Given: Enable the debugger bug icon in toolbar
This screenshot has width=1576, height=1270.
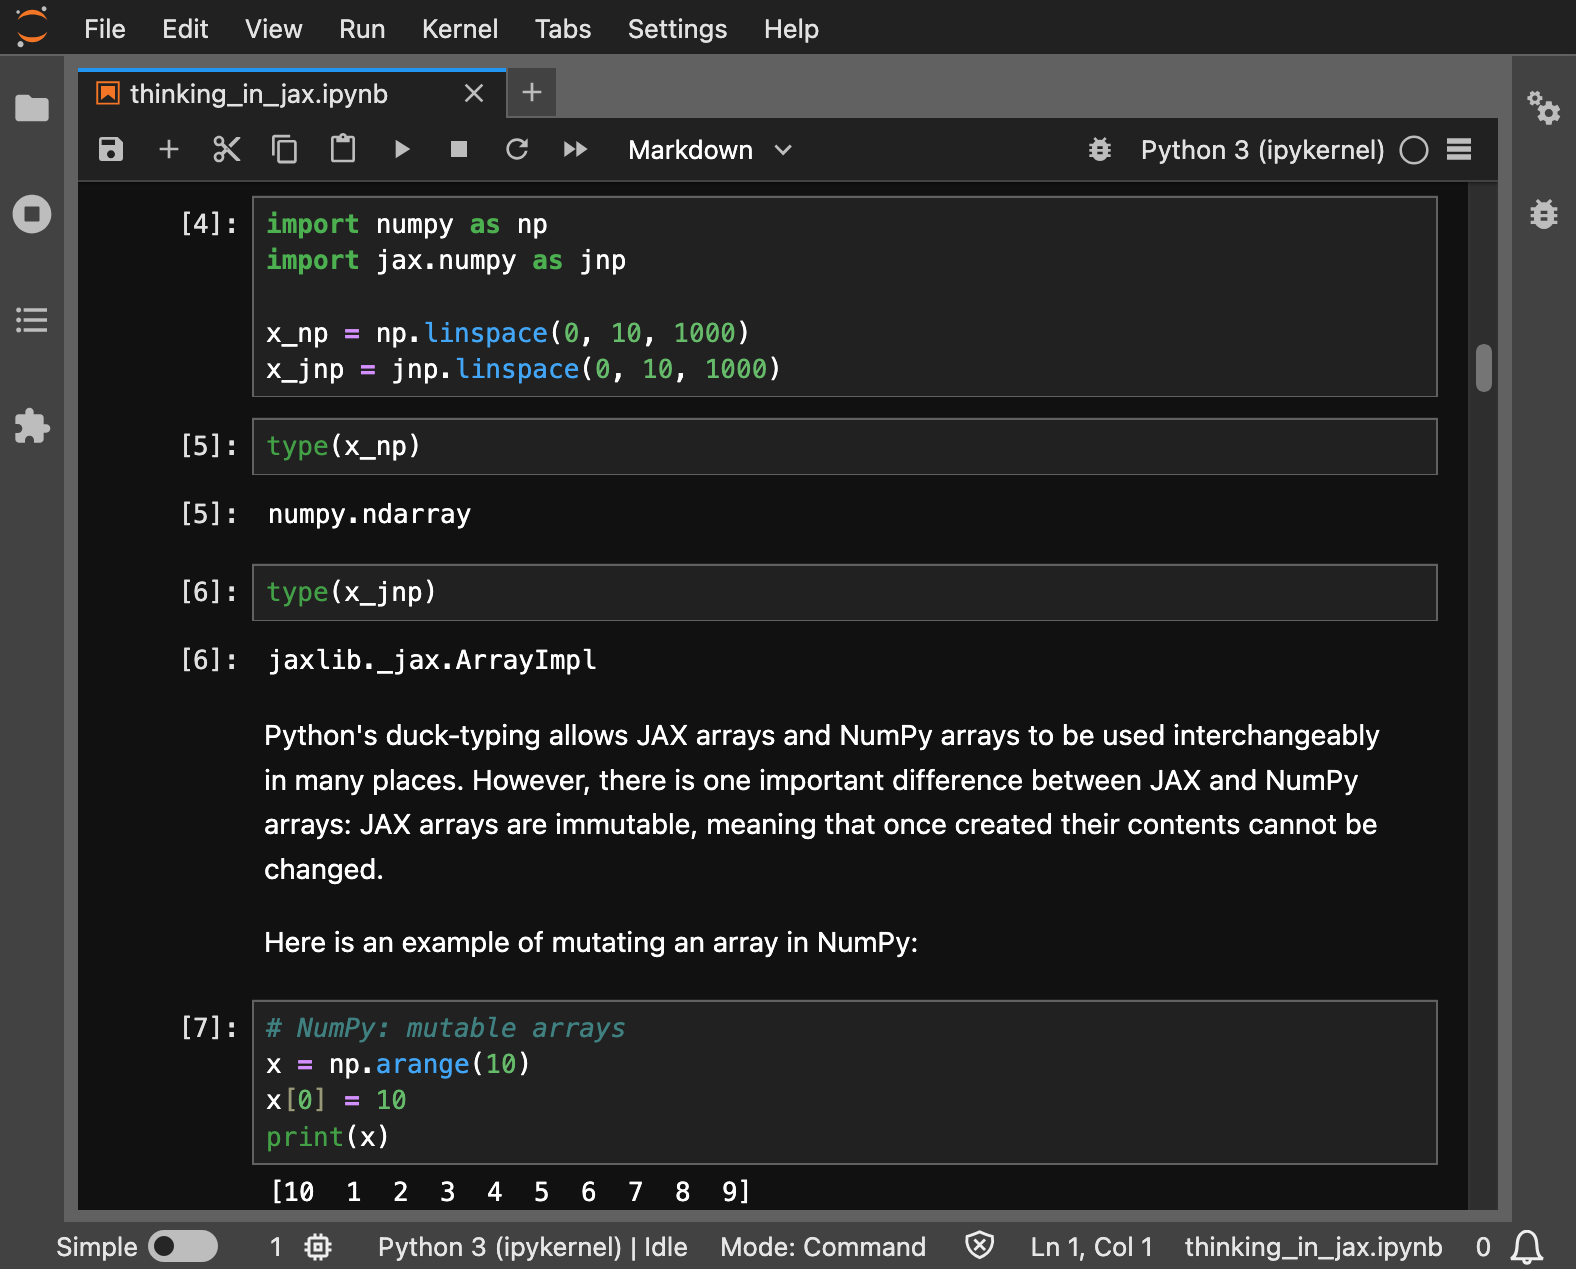Looking at the screenshot, I should (1100, 150).
